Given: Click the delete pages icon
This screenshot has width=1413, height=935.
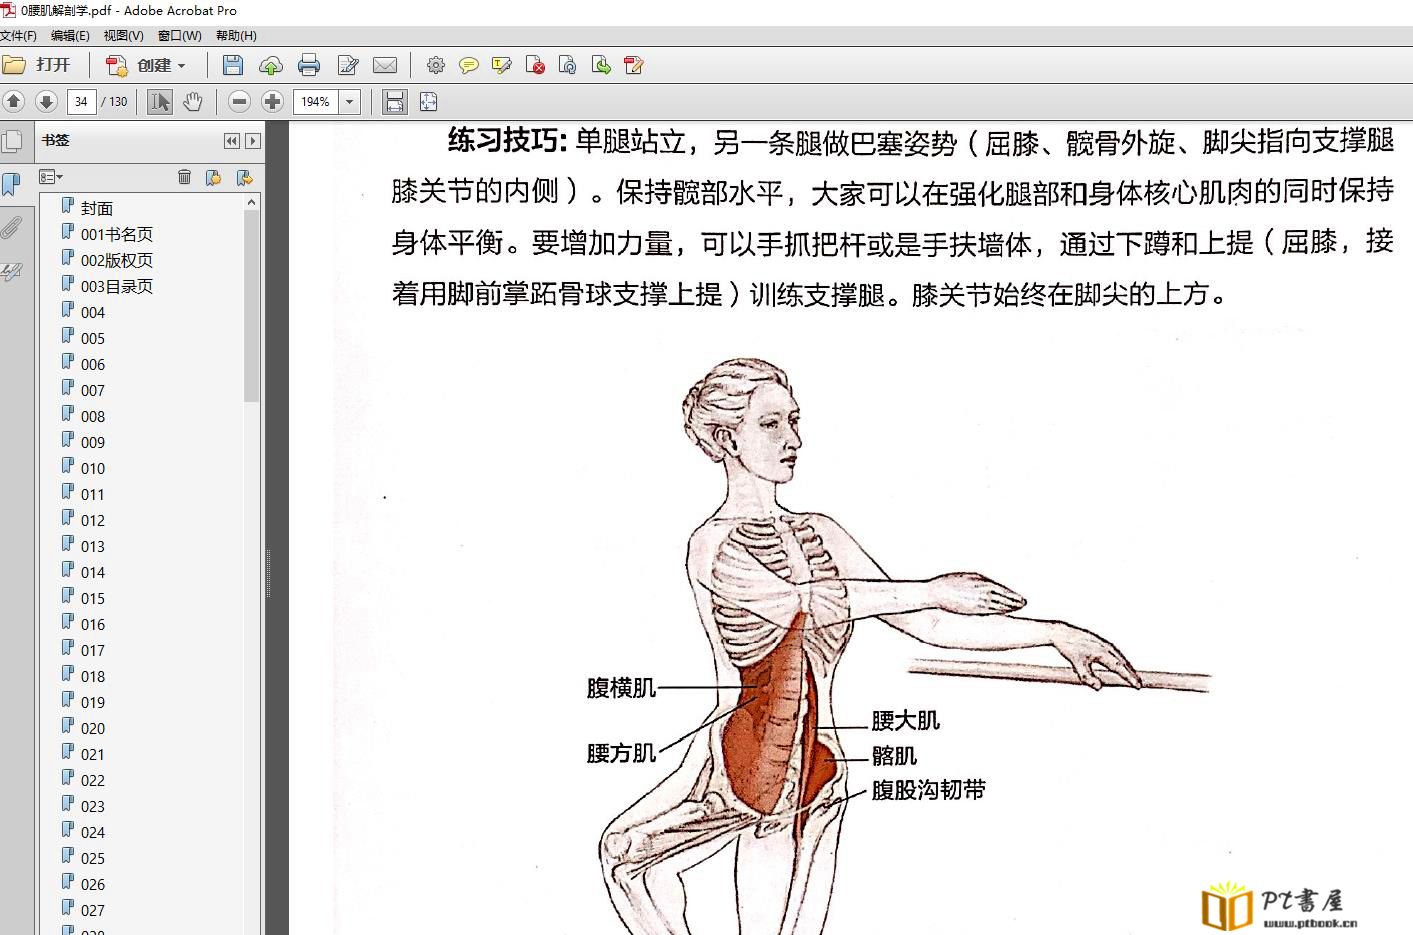Looking at the screenshot, I should [535, 65].
